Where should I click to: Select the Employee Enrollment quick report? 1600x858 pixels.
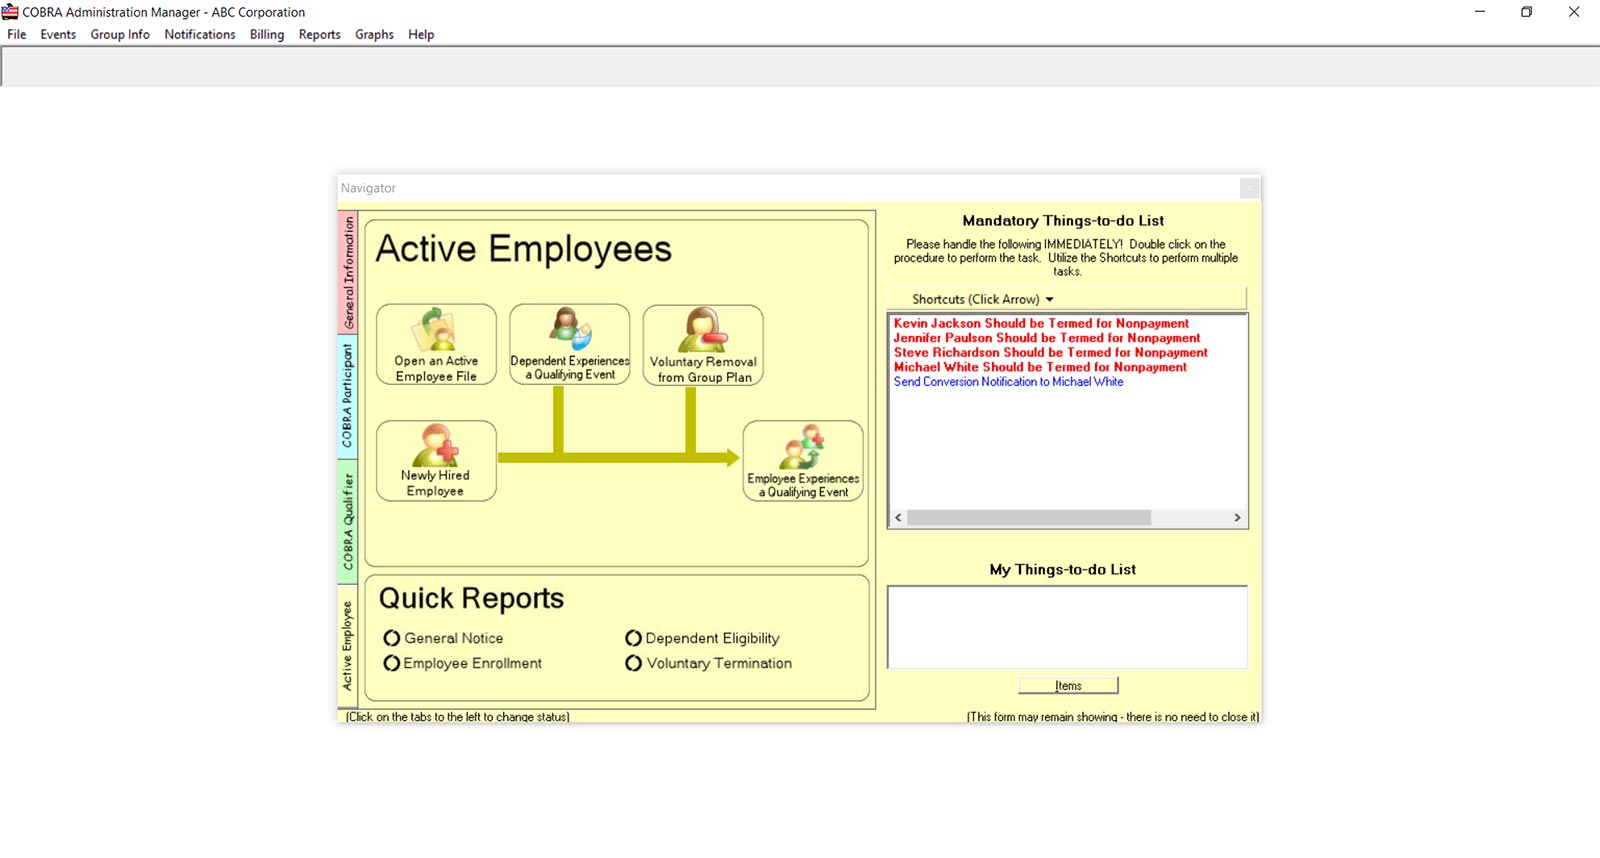click(392, 663)
